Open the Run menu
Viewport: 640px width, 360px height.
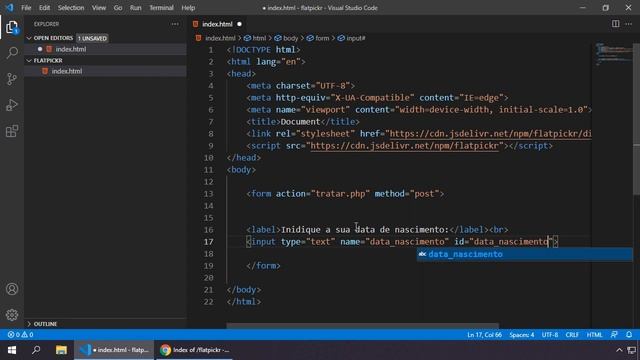tap(136, 8)
